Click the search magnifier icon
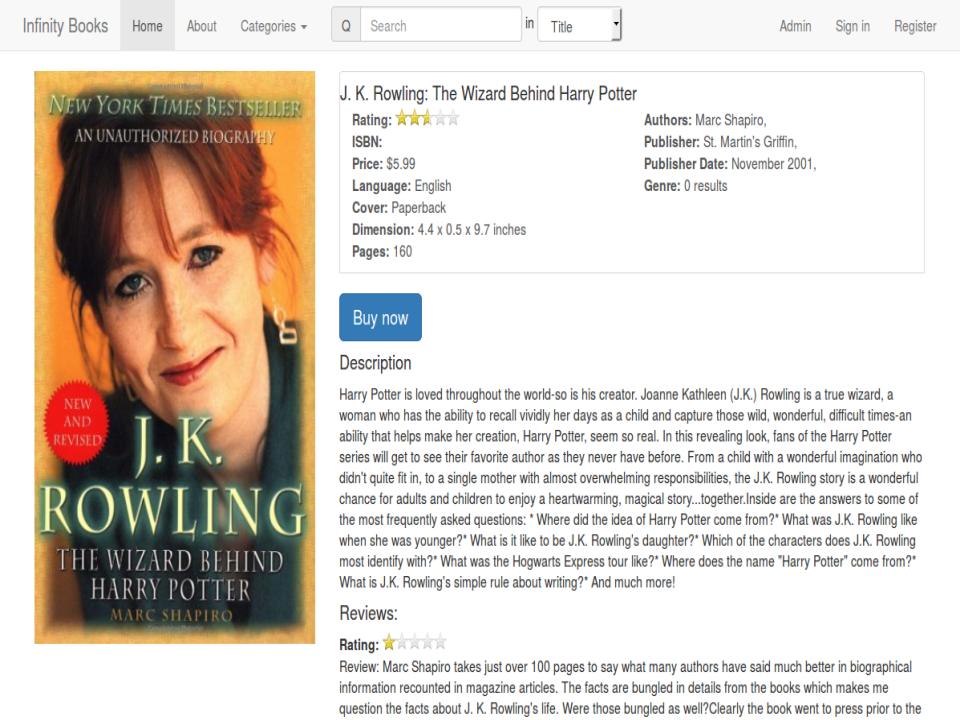The width and height of the screenshot is (960, 720). [346, 26]
